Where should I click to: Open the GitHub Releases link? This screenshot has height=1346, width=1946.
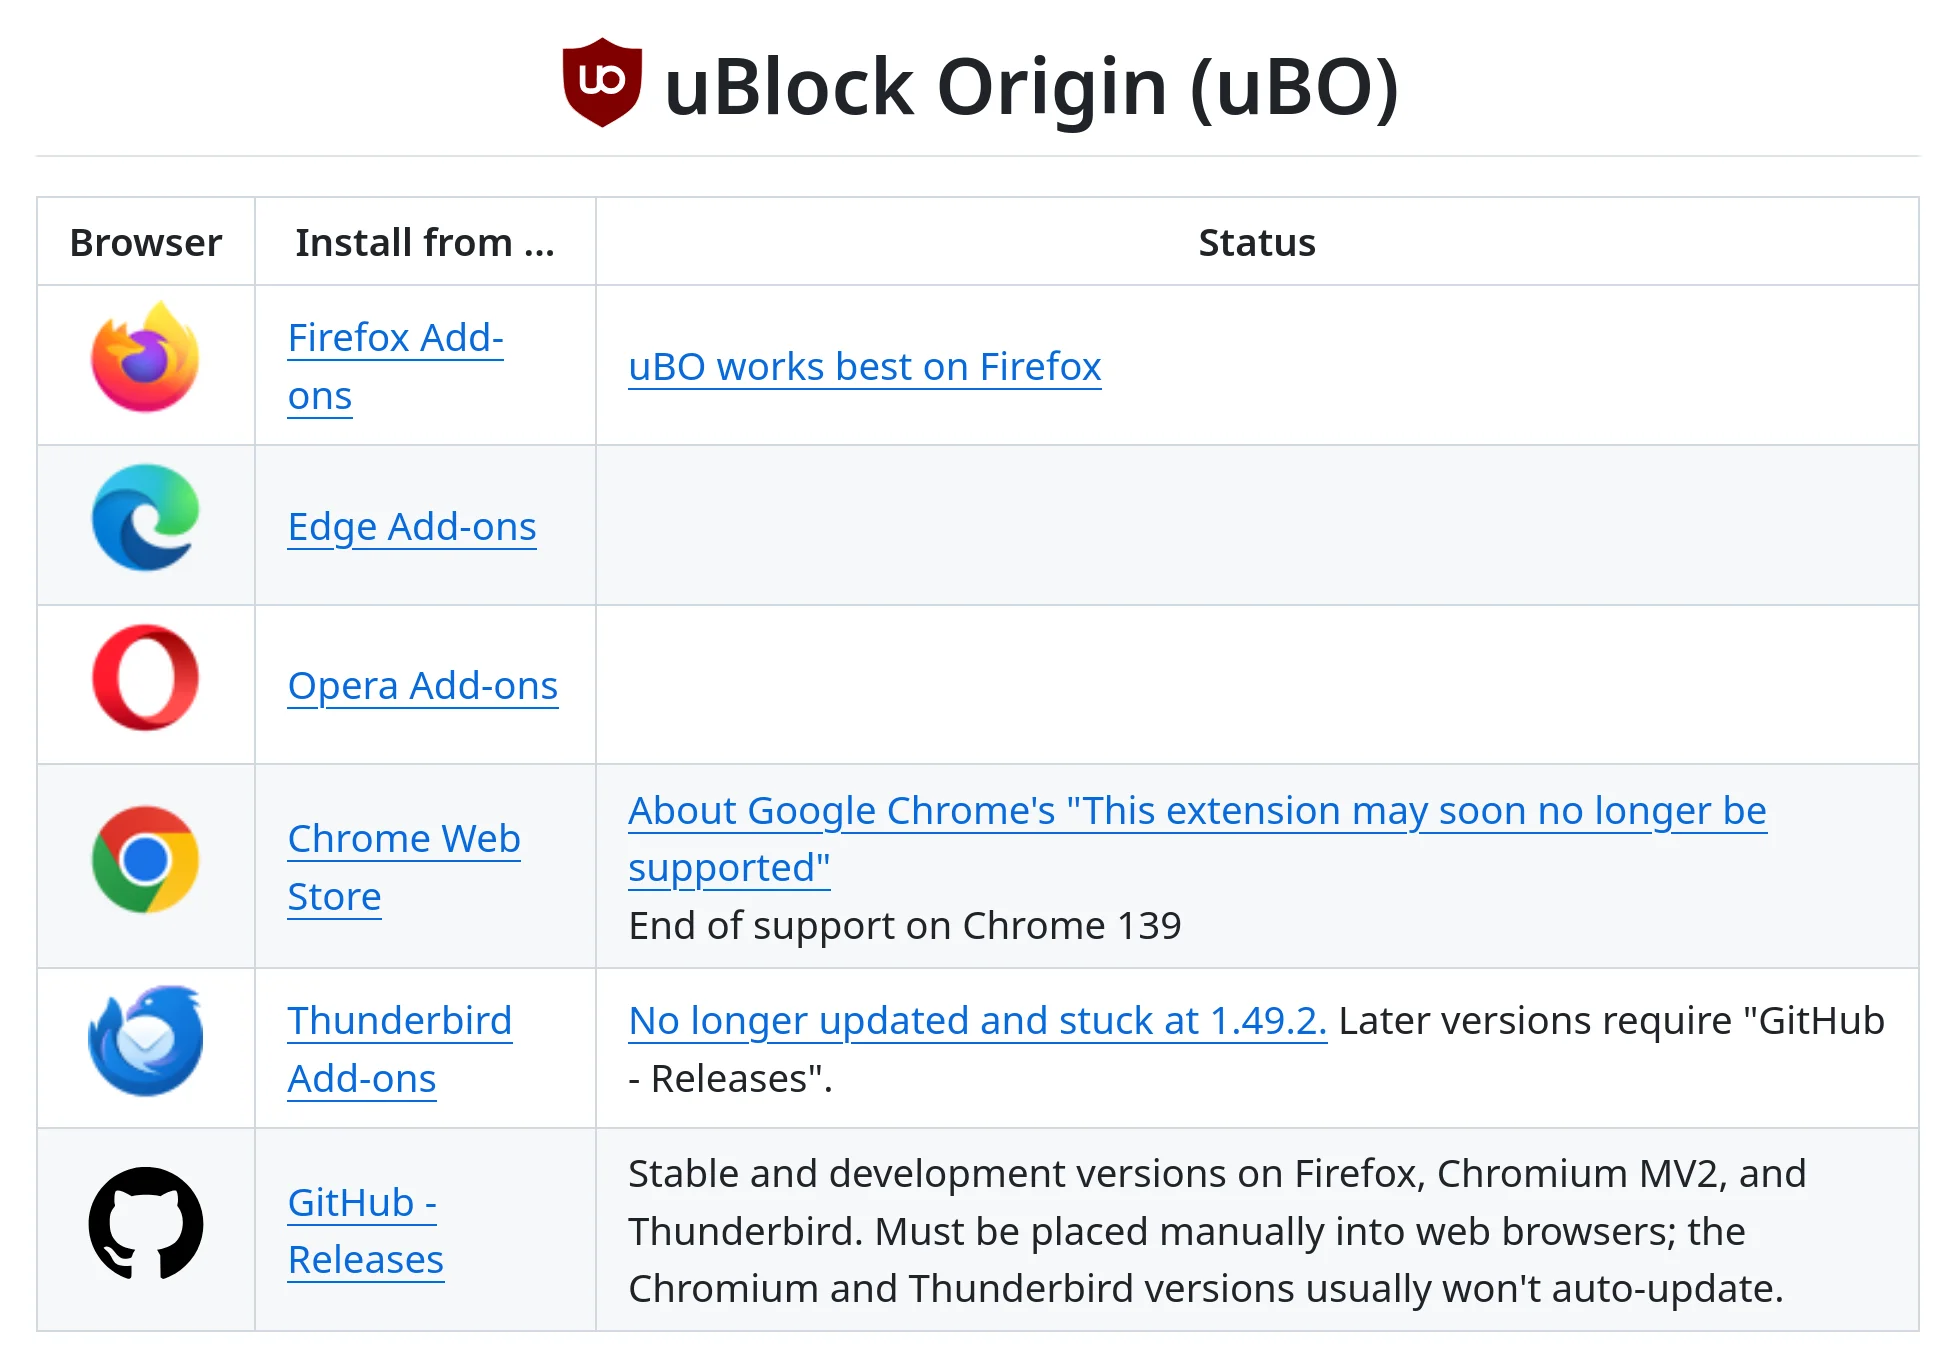tap(365, 1228)
